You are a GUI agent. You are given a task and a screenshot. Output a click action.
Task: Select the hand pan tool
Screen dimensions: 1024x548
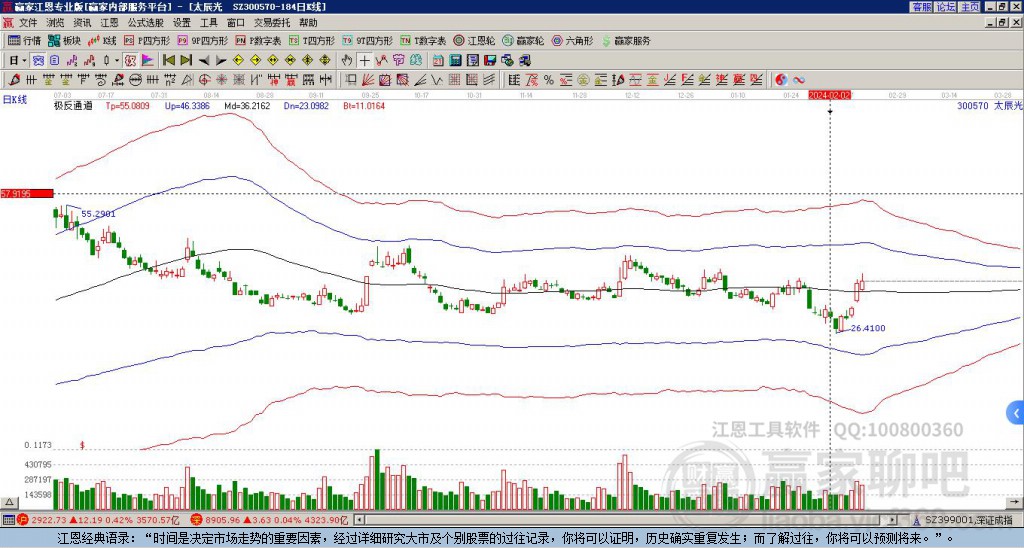[347, 61]
